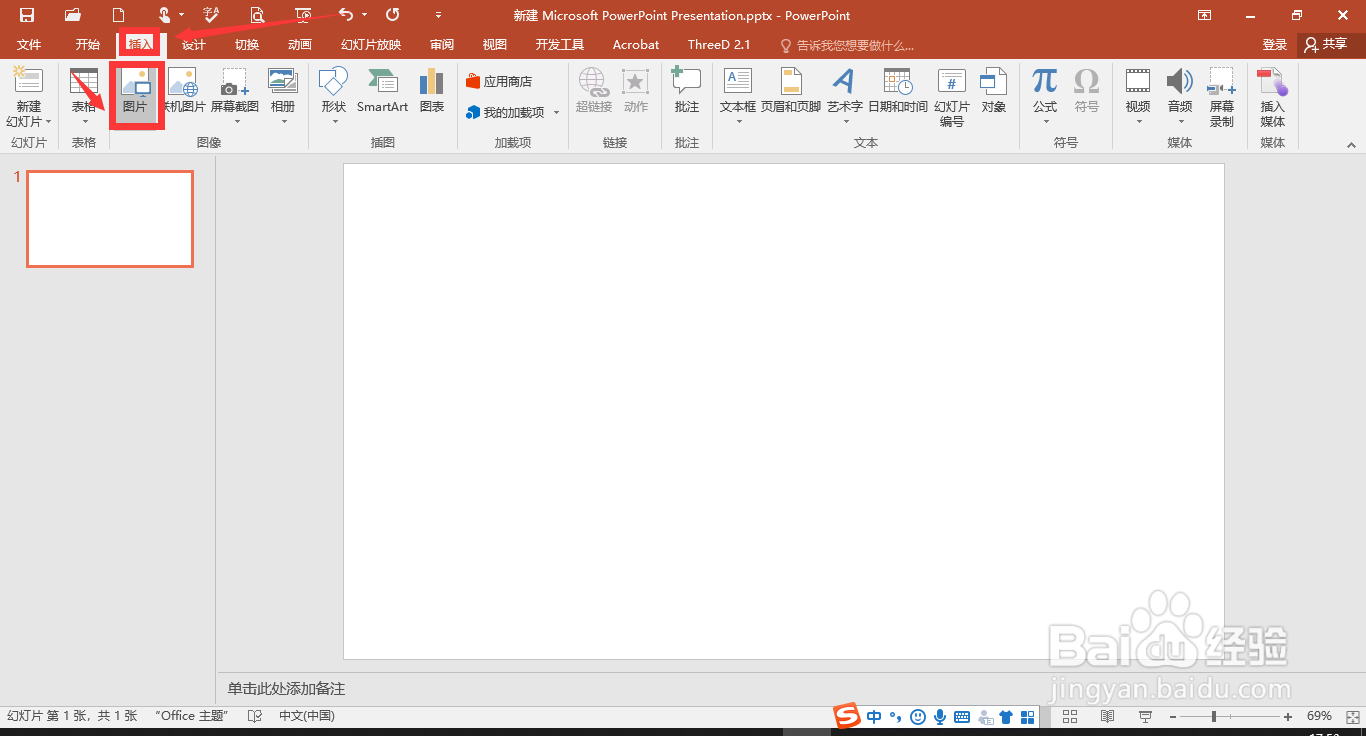Open the 视图 (View) tab
The image size is (1366, 736).
(x=495, y=45)
